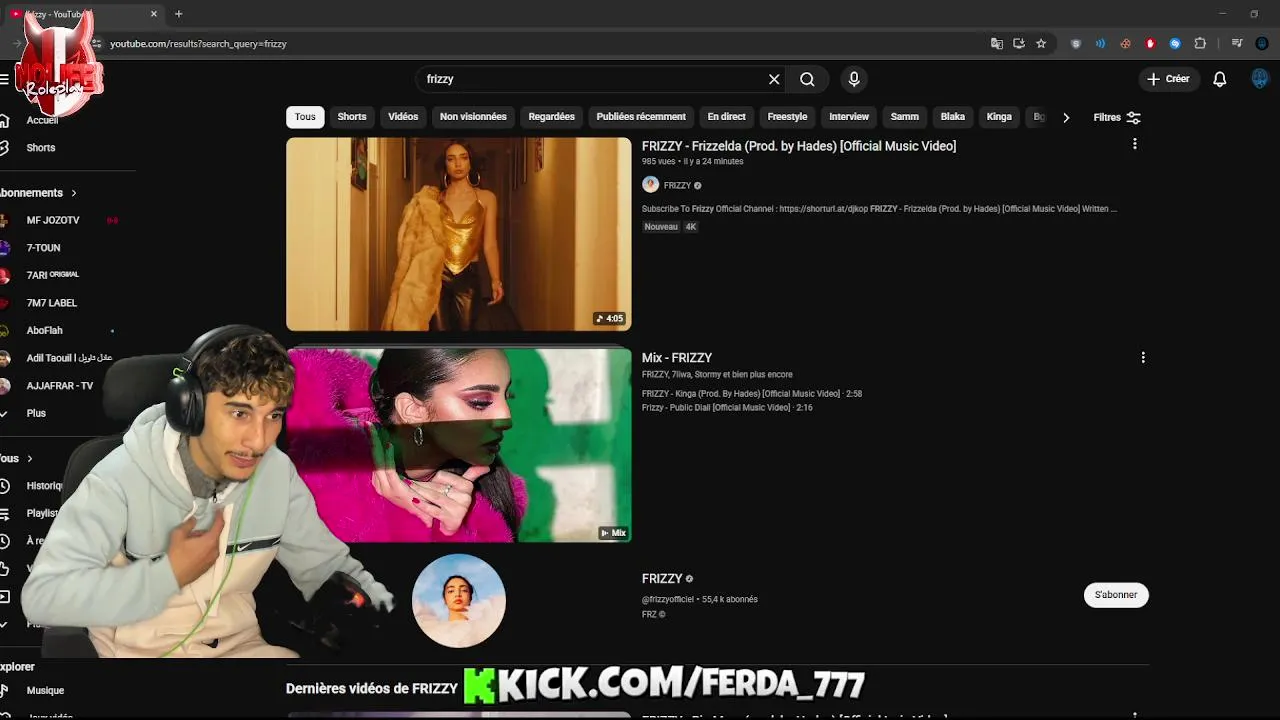The width and height of the screenshot is (1280, 720).
Task: Open the 7ARI ORIGINAL subscription
Action: pyautogui.click(x=52, y=275)
